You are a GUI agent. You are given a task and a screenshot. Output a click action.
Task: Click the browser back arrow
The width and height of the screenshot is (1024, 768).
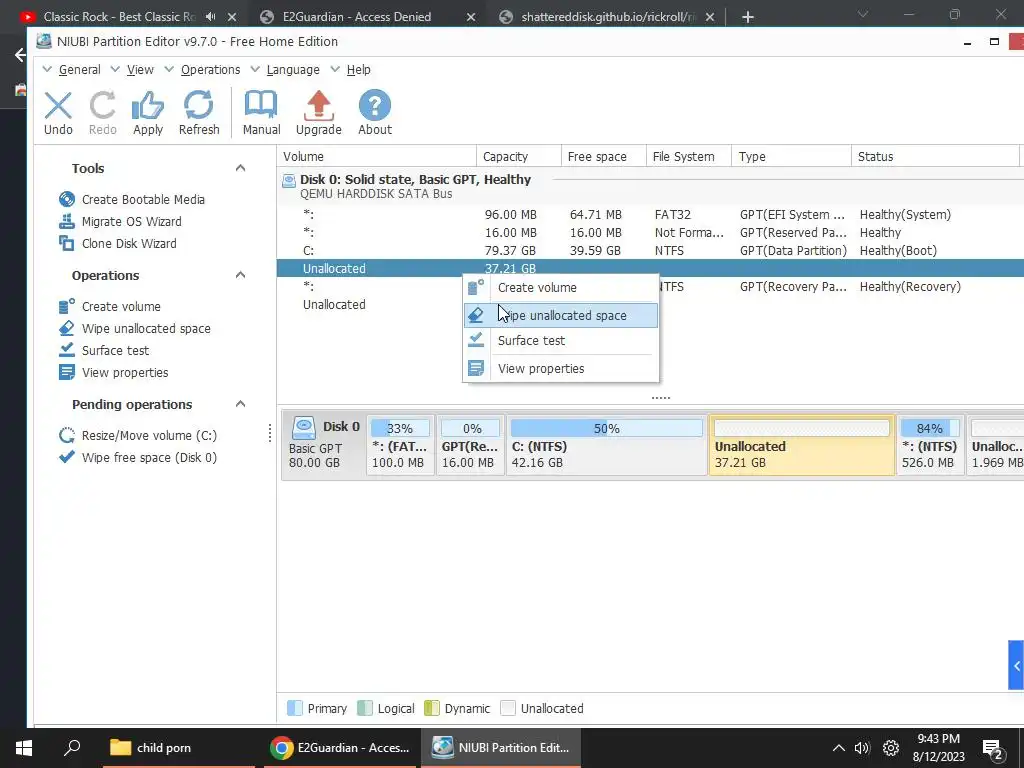click(20, 55)
